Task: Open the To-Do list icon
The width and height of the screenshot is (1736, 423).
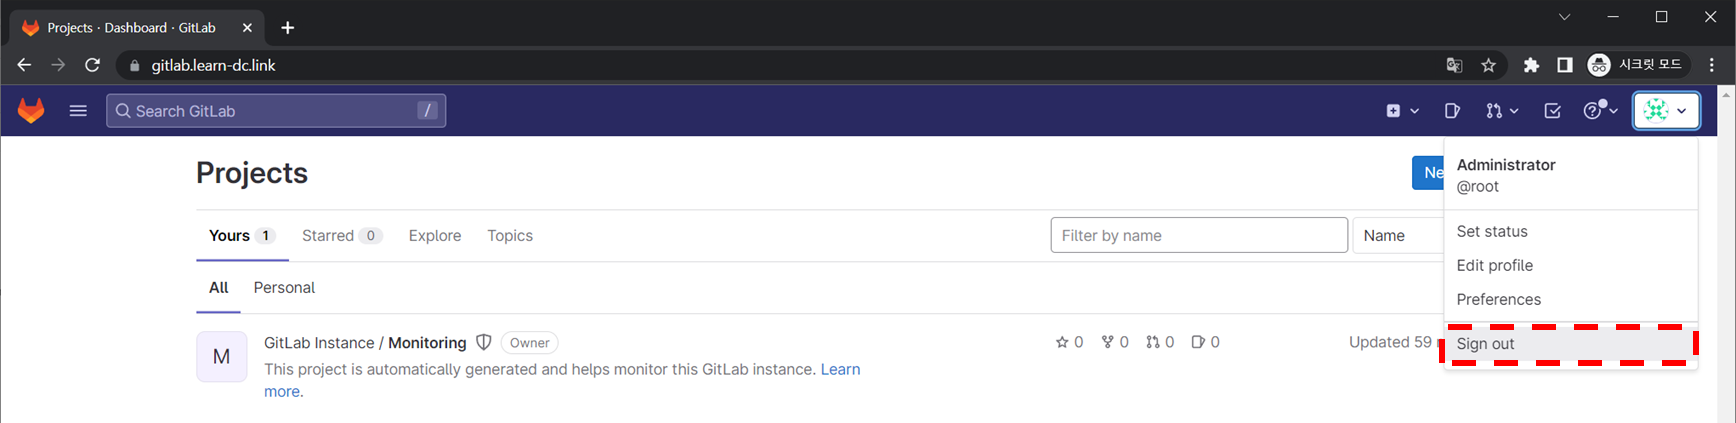Action: pos(1552,110)
